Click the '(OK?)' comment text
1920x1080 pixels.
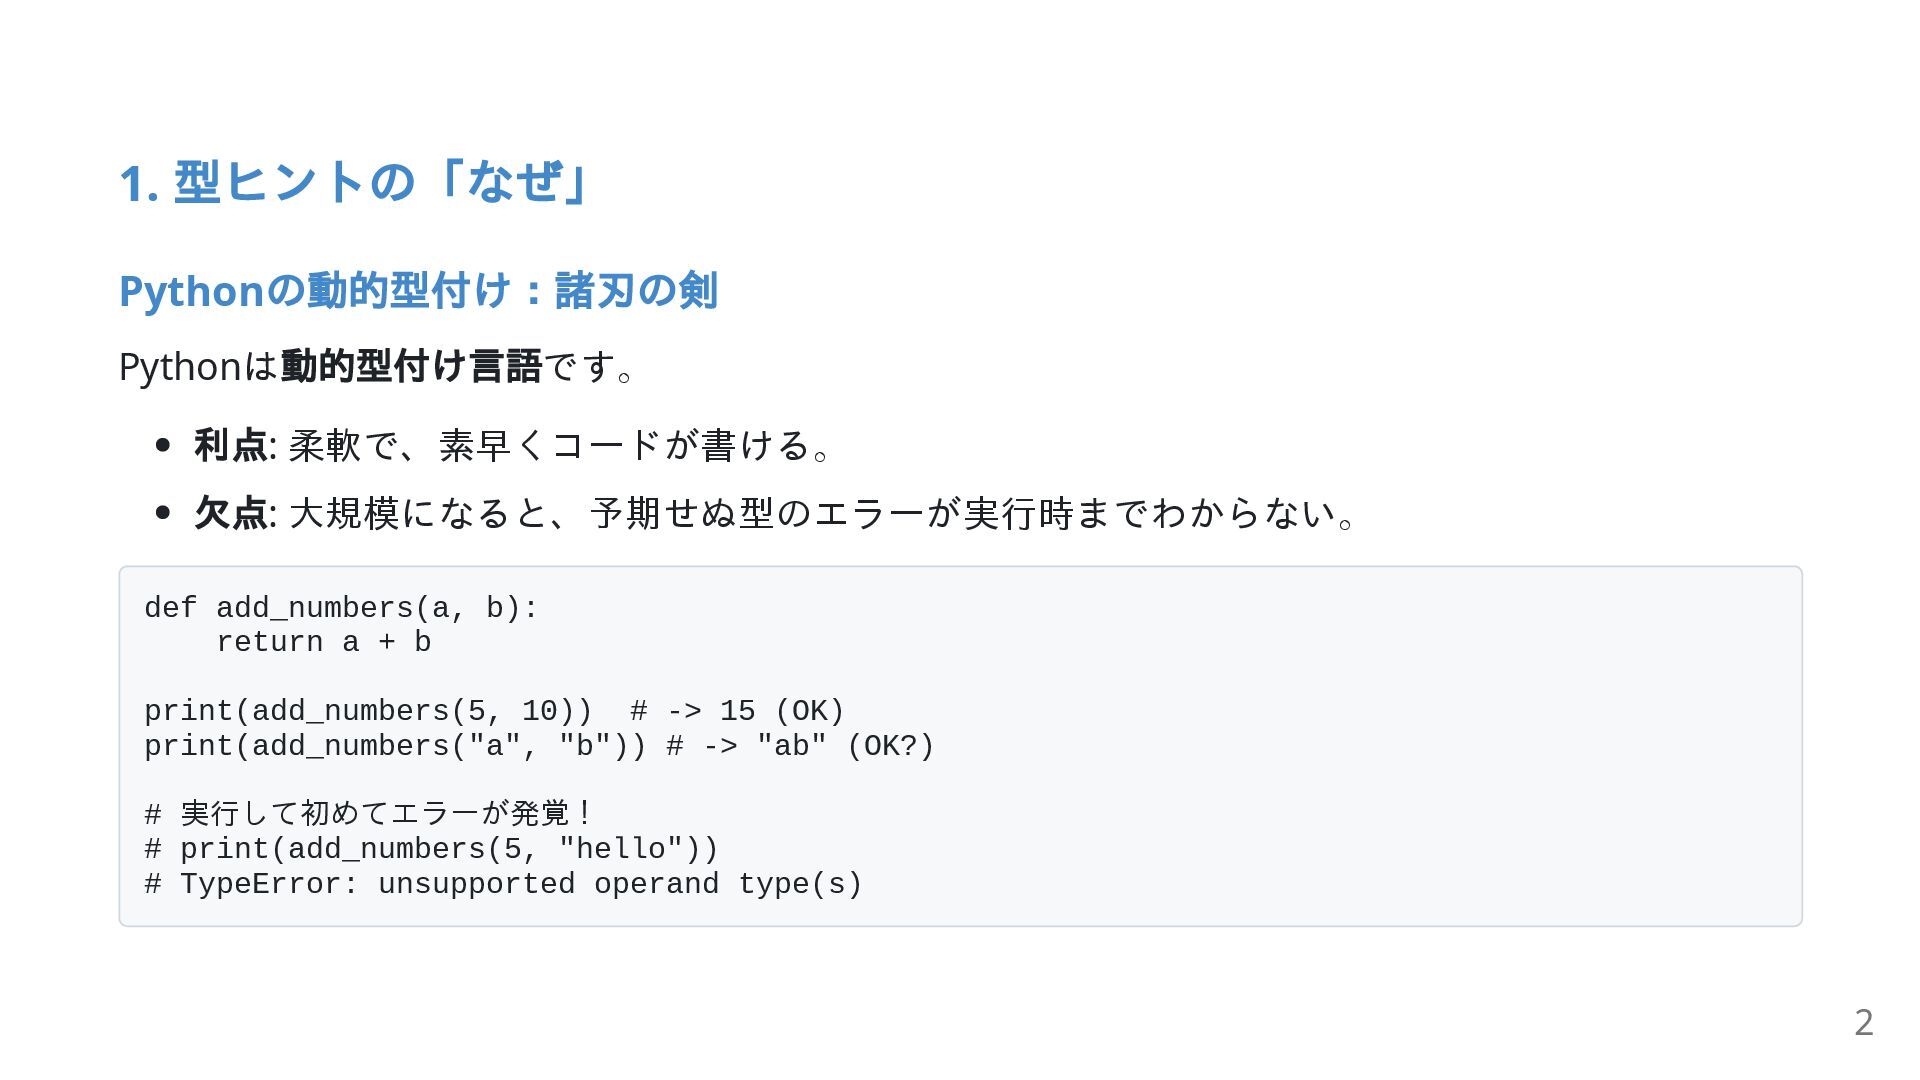click(x=890, y=746)
